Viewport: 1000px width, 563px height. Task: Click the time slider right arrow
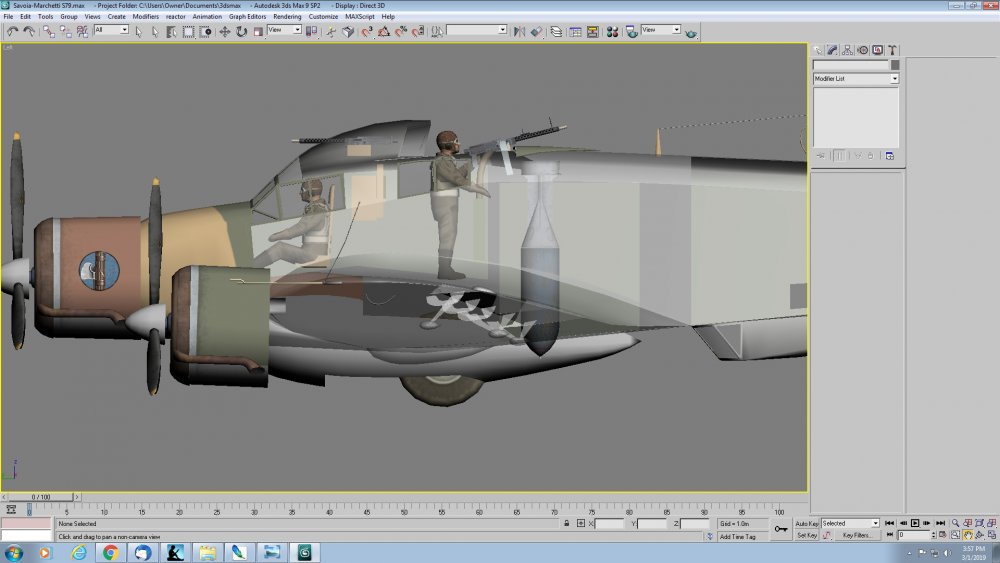[77, 497]
